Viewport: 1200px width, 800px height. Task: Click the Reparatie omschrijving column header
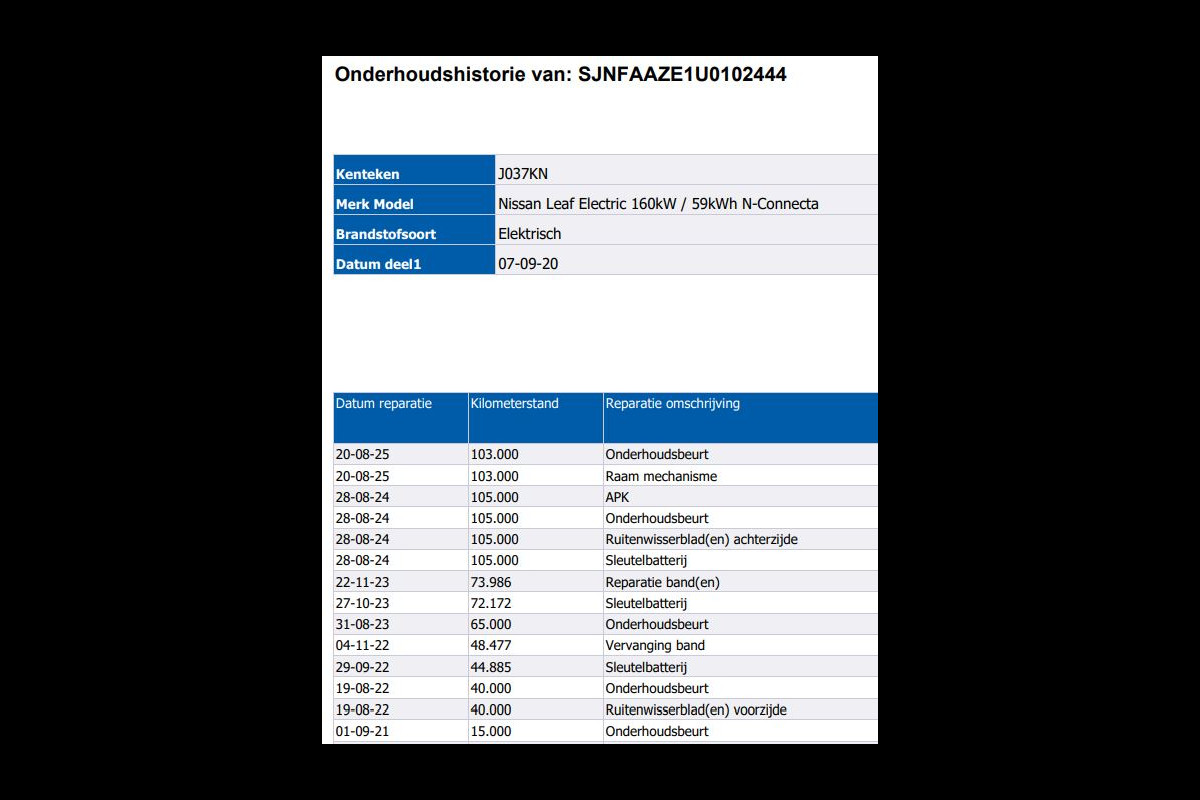pos(673,404)
